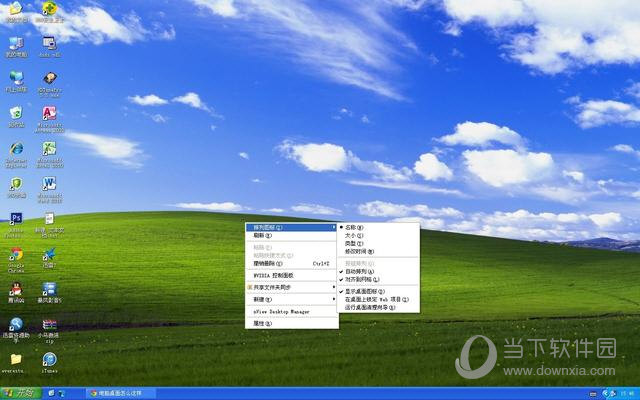Click 刷新 (Refresh) in the context menu
The image size is (640, 400).
coord(291,236)
